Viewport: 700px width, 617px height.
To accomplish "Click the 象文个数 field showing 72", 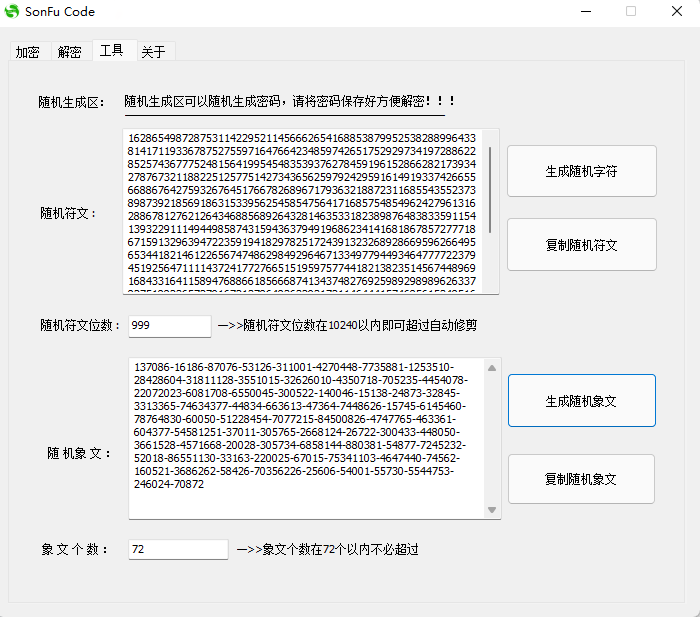I will tap(178, 549).
